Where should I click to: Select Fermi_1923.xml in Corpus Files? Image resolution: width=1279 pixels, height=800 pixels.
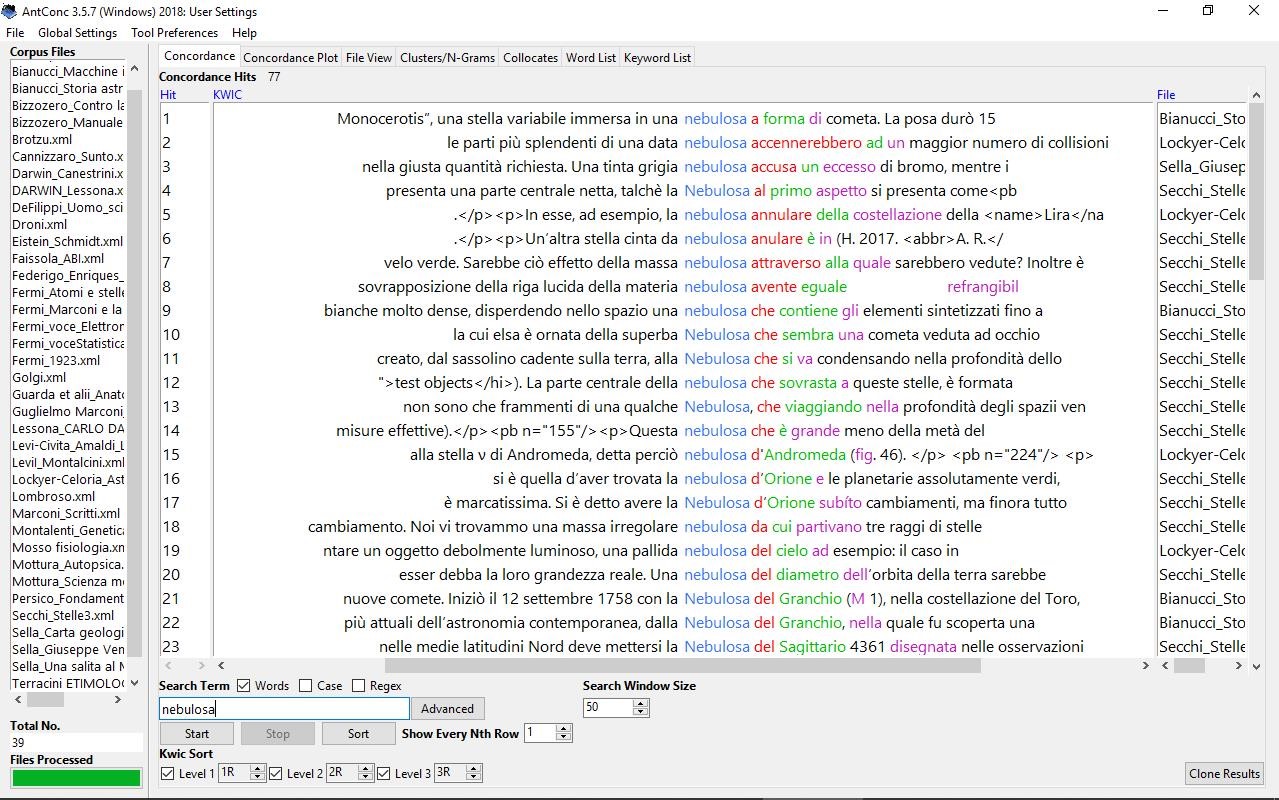click(x=56, y=361)
